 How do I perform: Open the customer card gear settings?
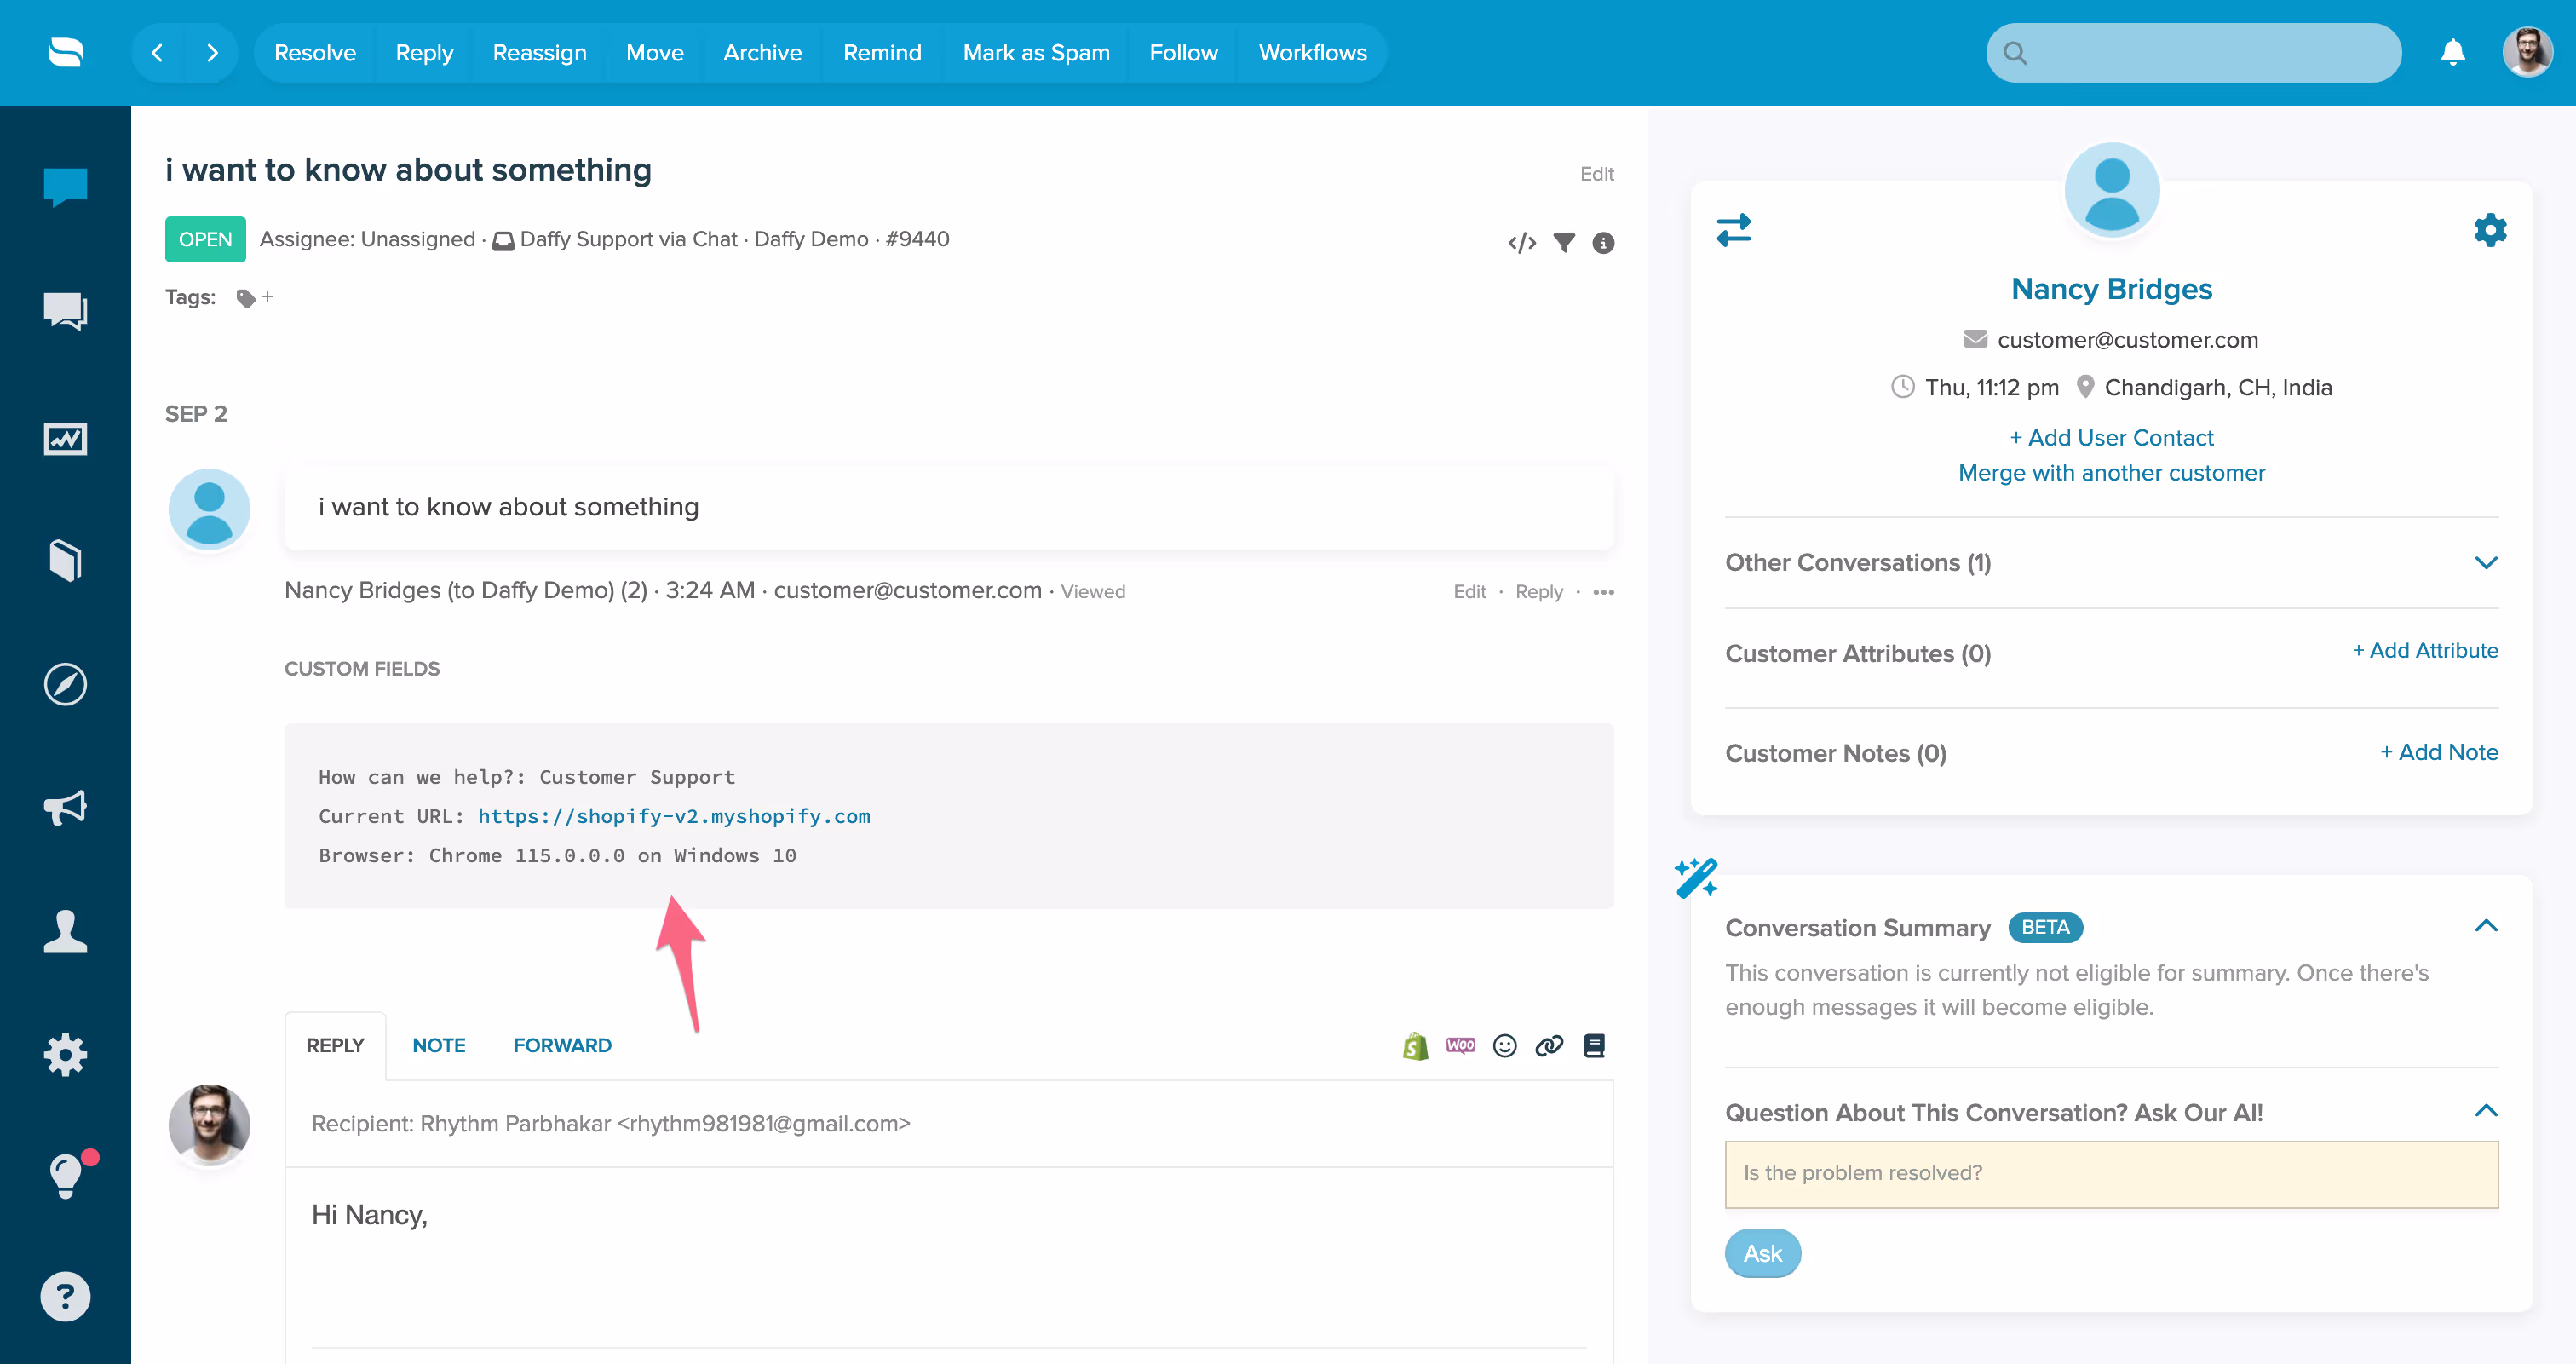[x=2490, y=230]
